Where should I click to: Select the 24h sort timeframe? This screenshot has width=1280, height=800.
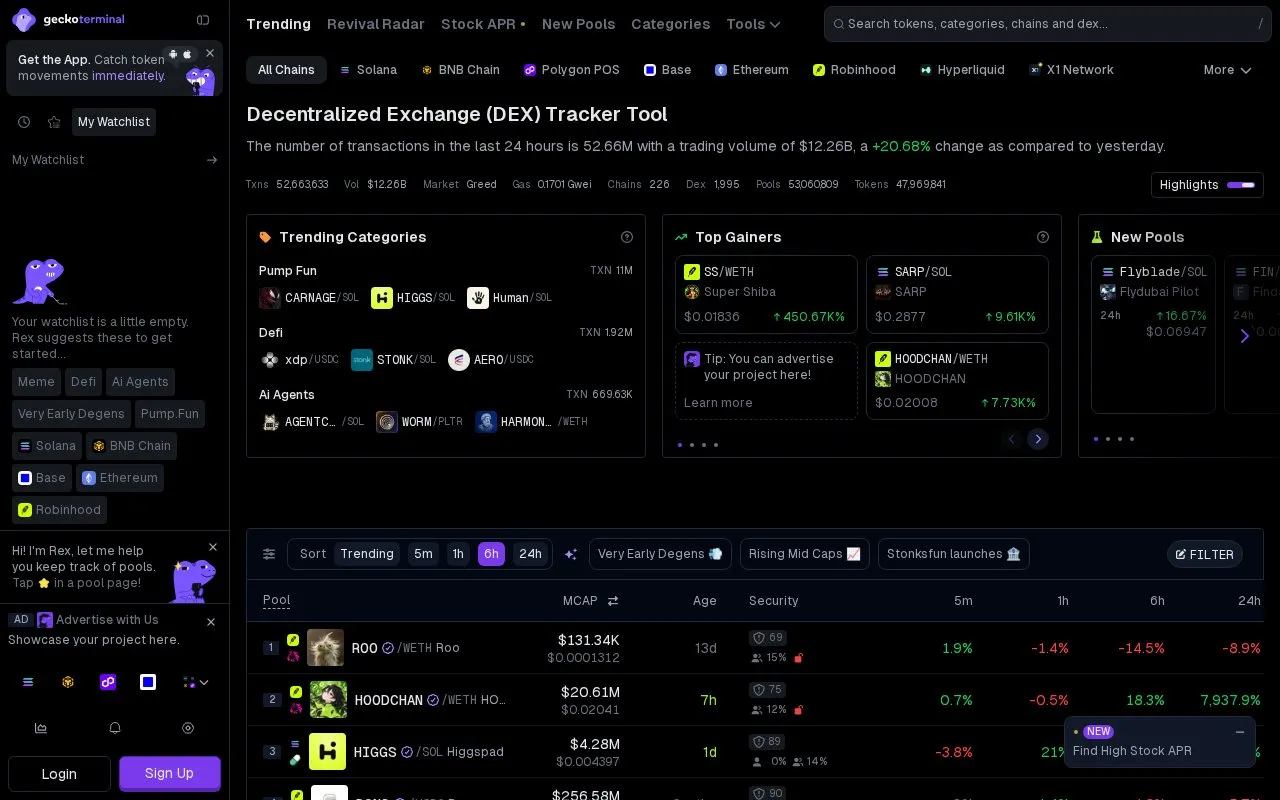pyautogui.click(x=530, y=554)
